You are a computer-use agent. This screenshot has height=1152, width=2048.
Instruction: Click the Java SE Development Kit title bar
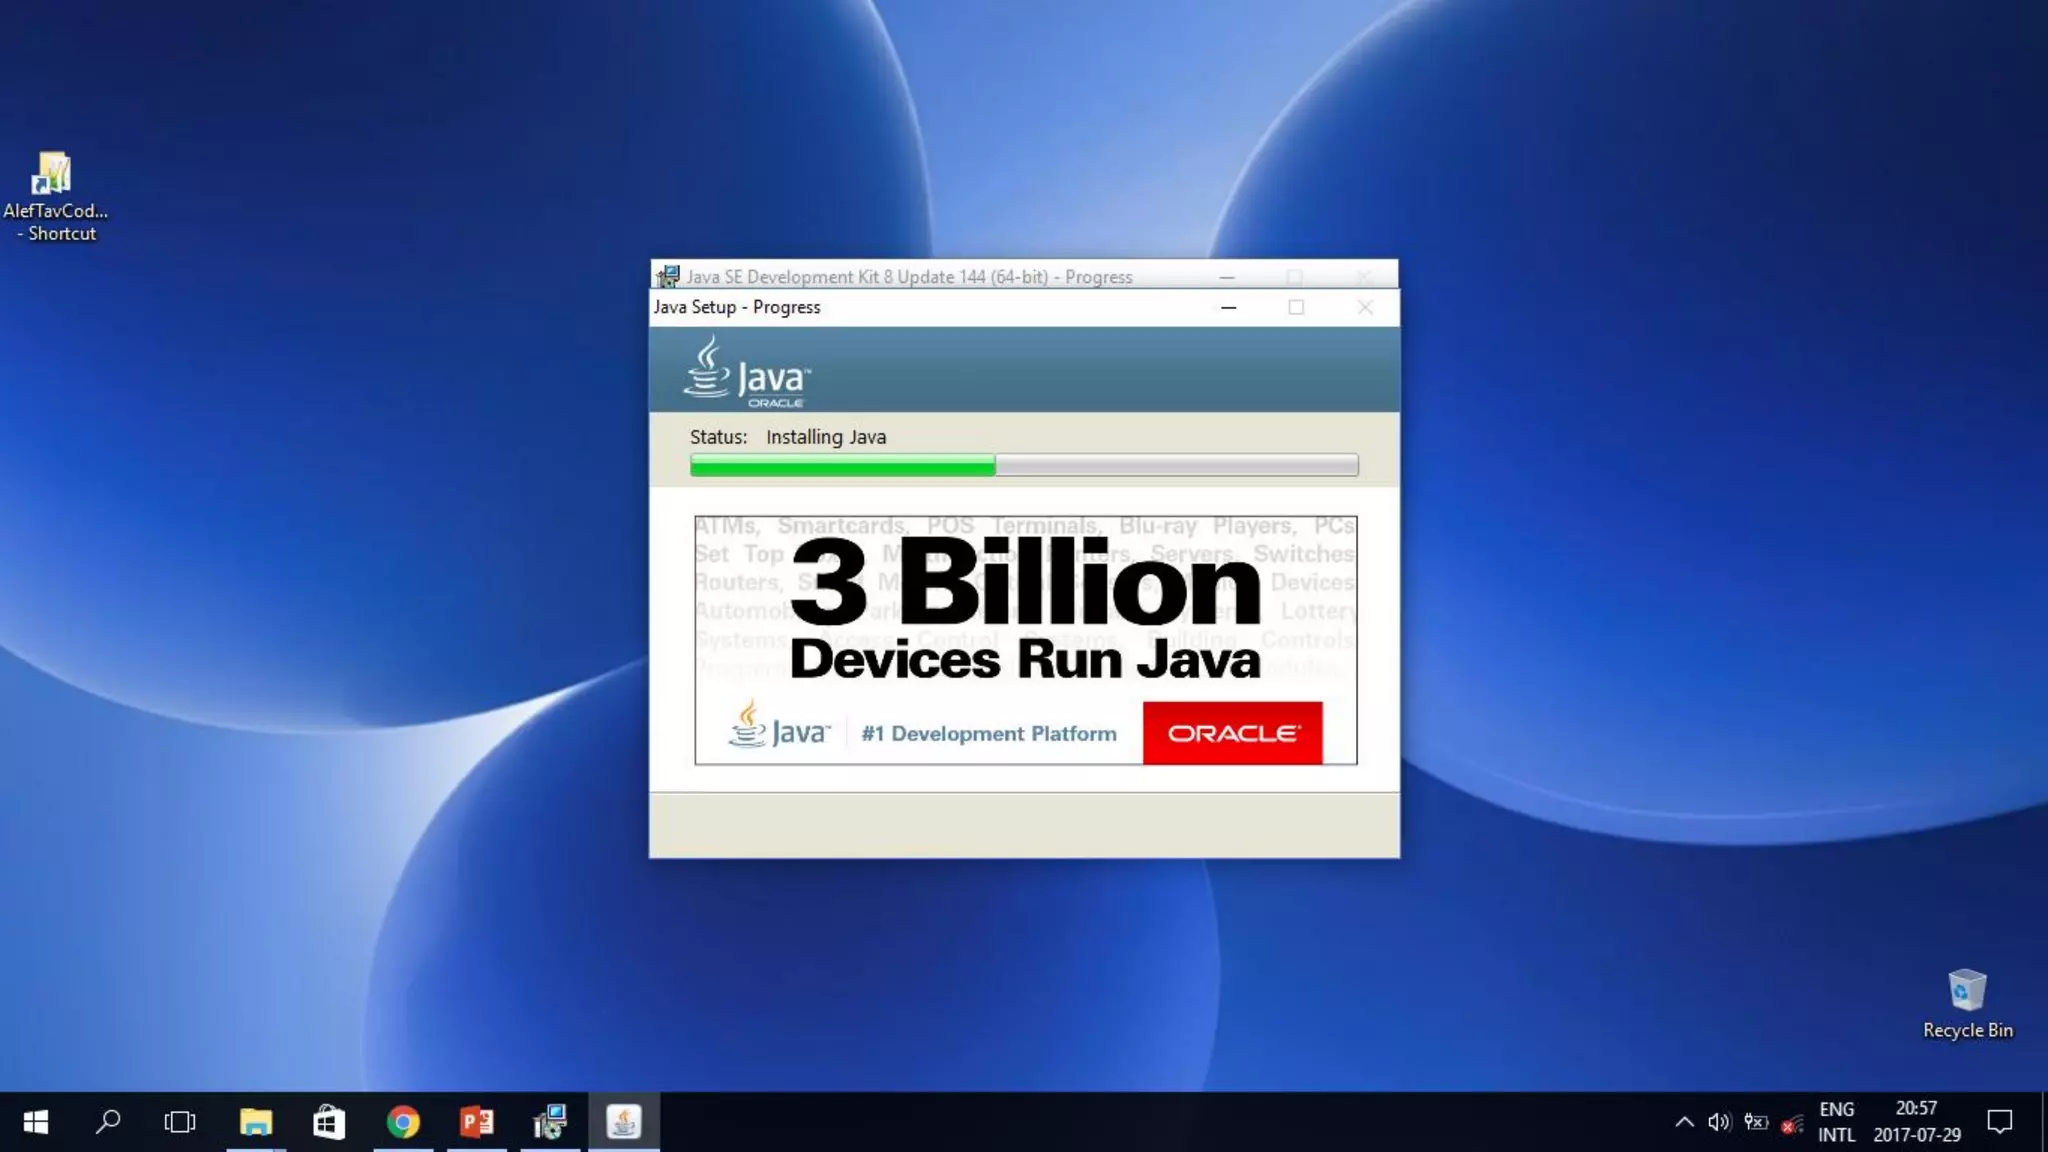[x=1024, y=276]
